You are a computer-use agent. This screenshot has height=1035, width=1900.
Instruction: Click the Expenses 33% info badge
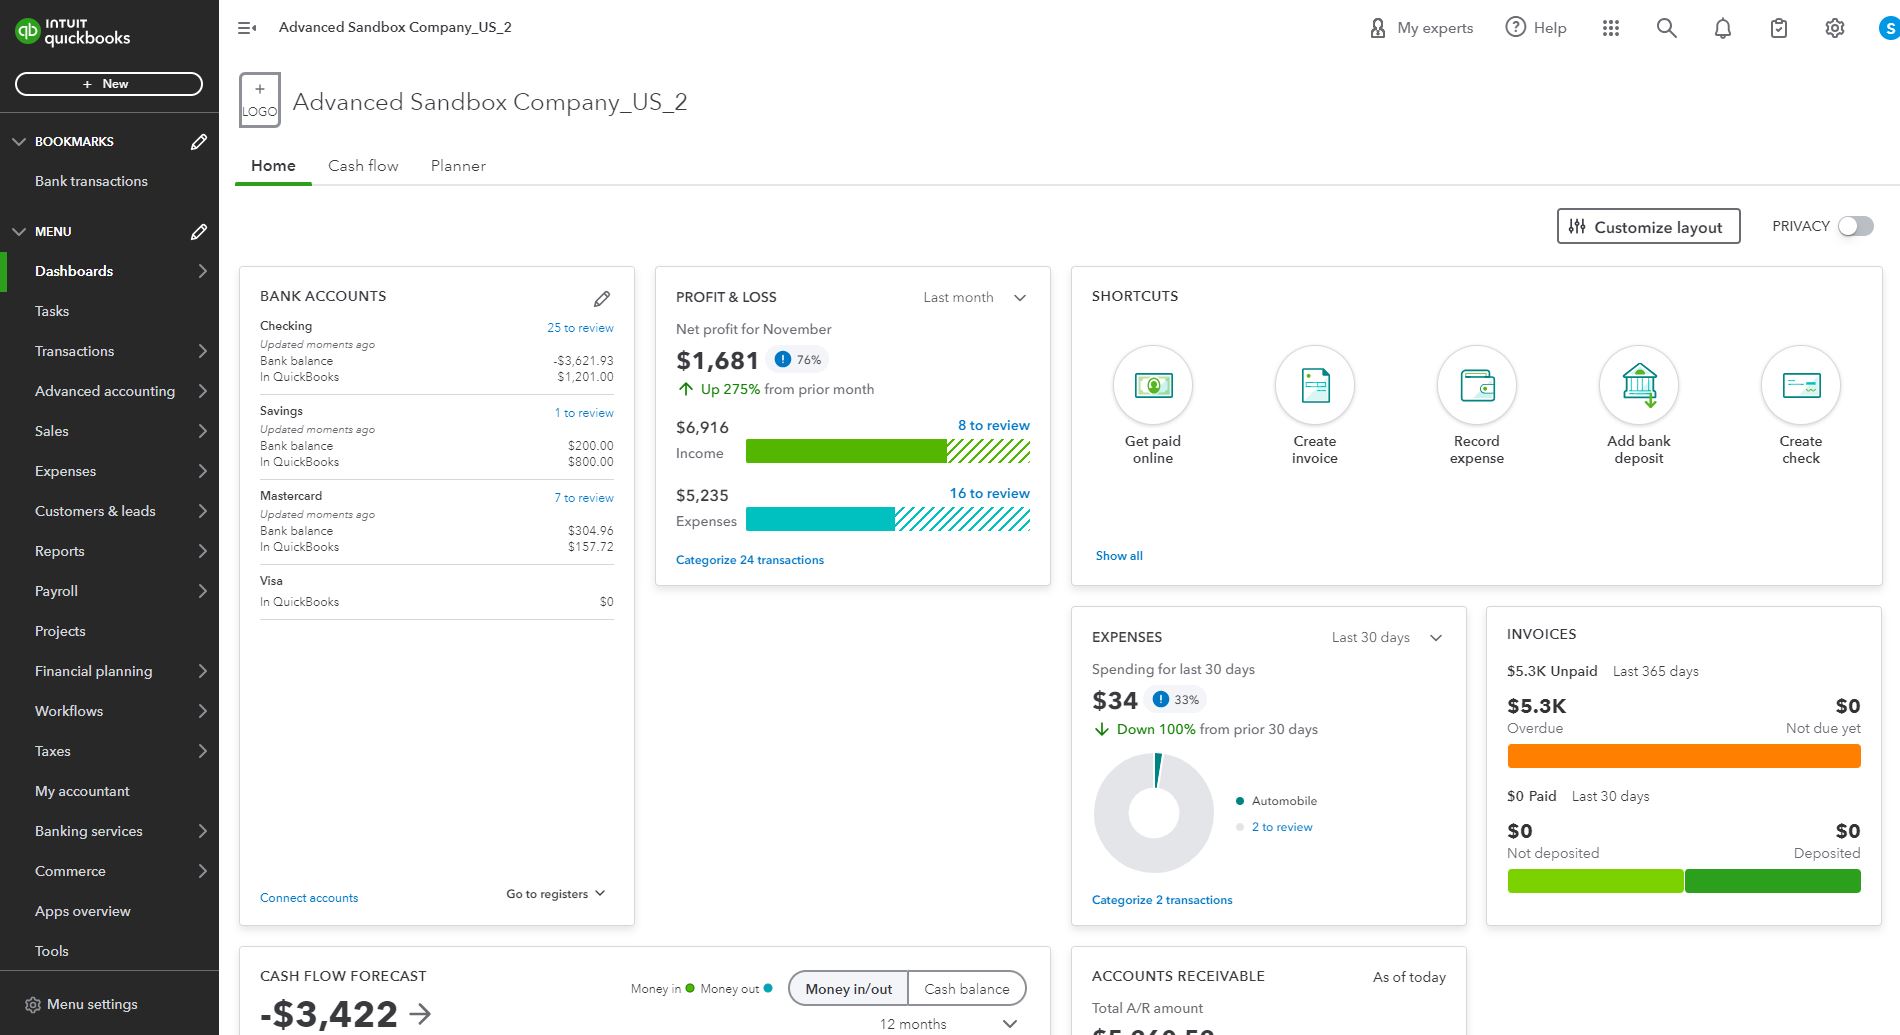click(x=1176, y=700)
